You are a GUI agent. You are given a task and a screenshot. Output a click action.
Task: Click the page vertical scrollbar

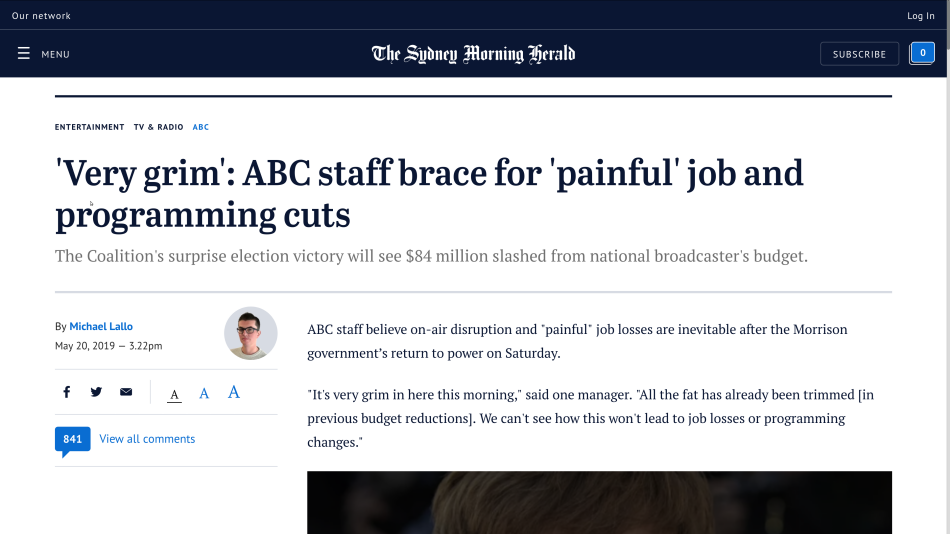[x=948, y=267]
